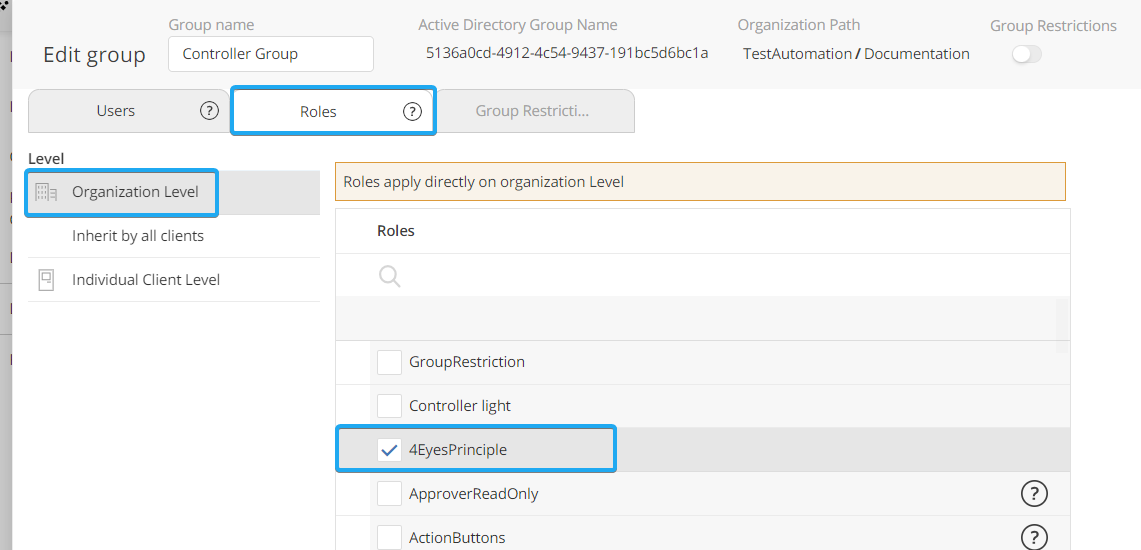Switch to the Roles tab
Viewport: 1141px width, 550px height.
(x=318, y=112)
